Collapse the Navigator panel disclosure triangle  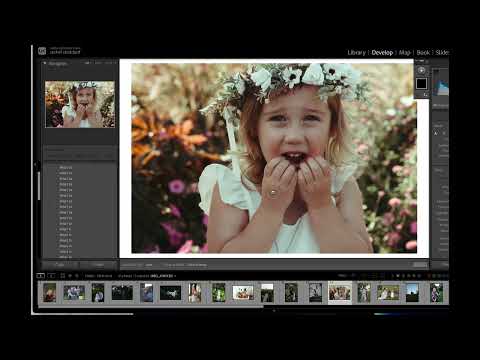click(45, 63)
